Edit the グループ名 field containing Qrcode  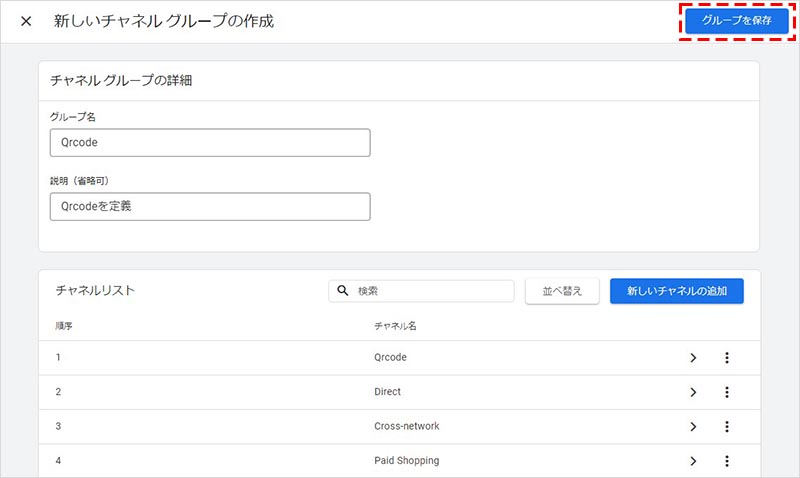click(210, 142)
